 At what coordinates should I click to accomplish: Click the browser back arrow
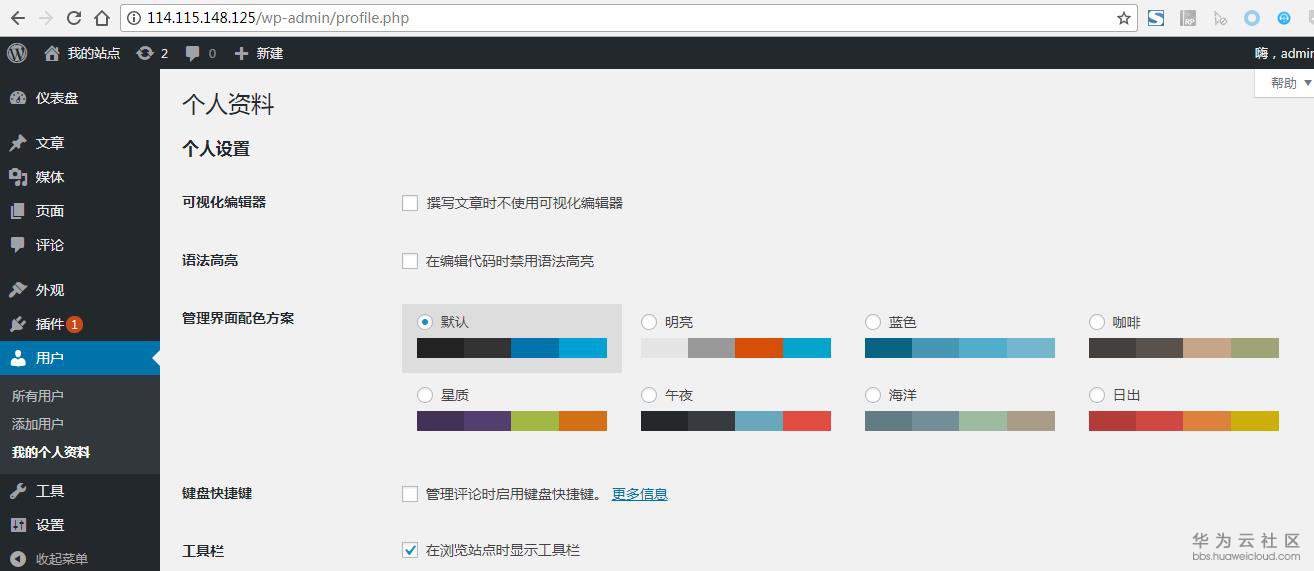(x=17, y=18)
